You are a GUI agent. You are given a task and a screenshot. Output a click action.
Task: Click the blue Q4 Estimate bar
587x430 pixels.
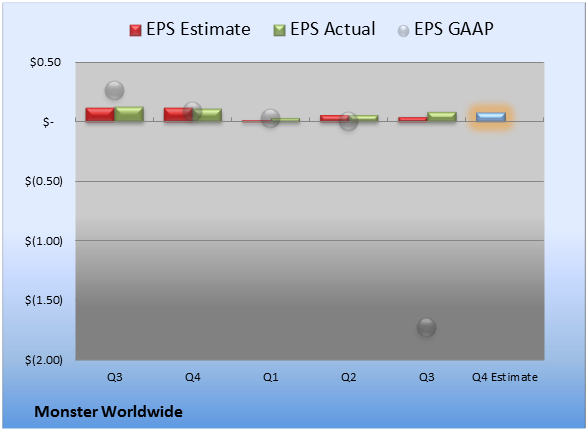[x=491, y=117]
